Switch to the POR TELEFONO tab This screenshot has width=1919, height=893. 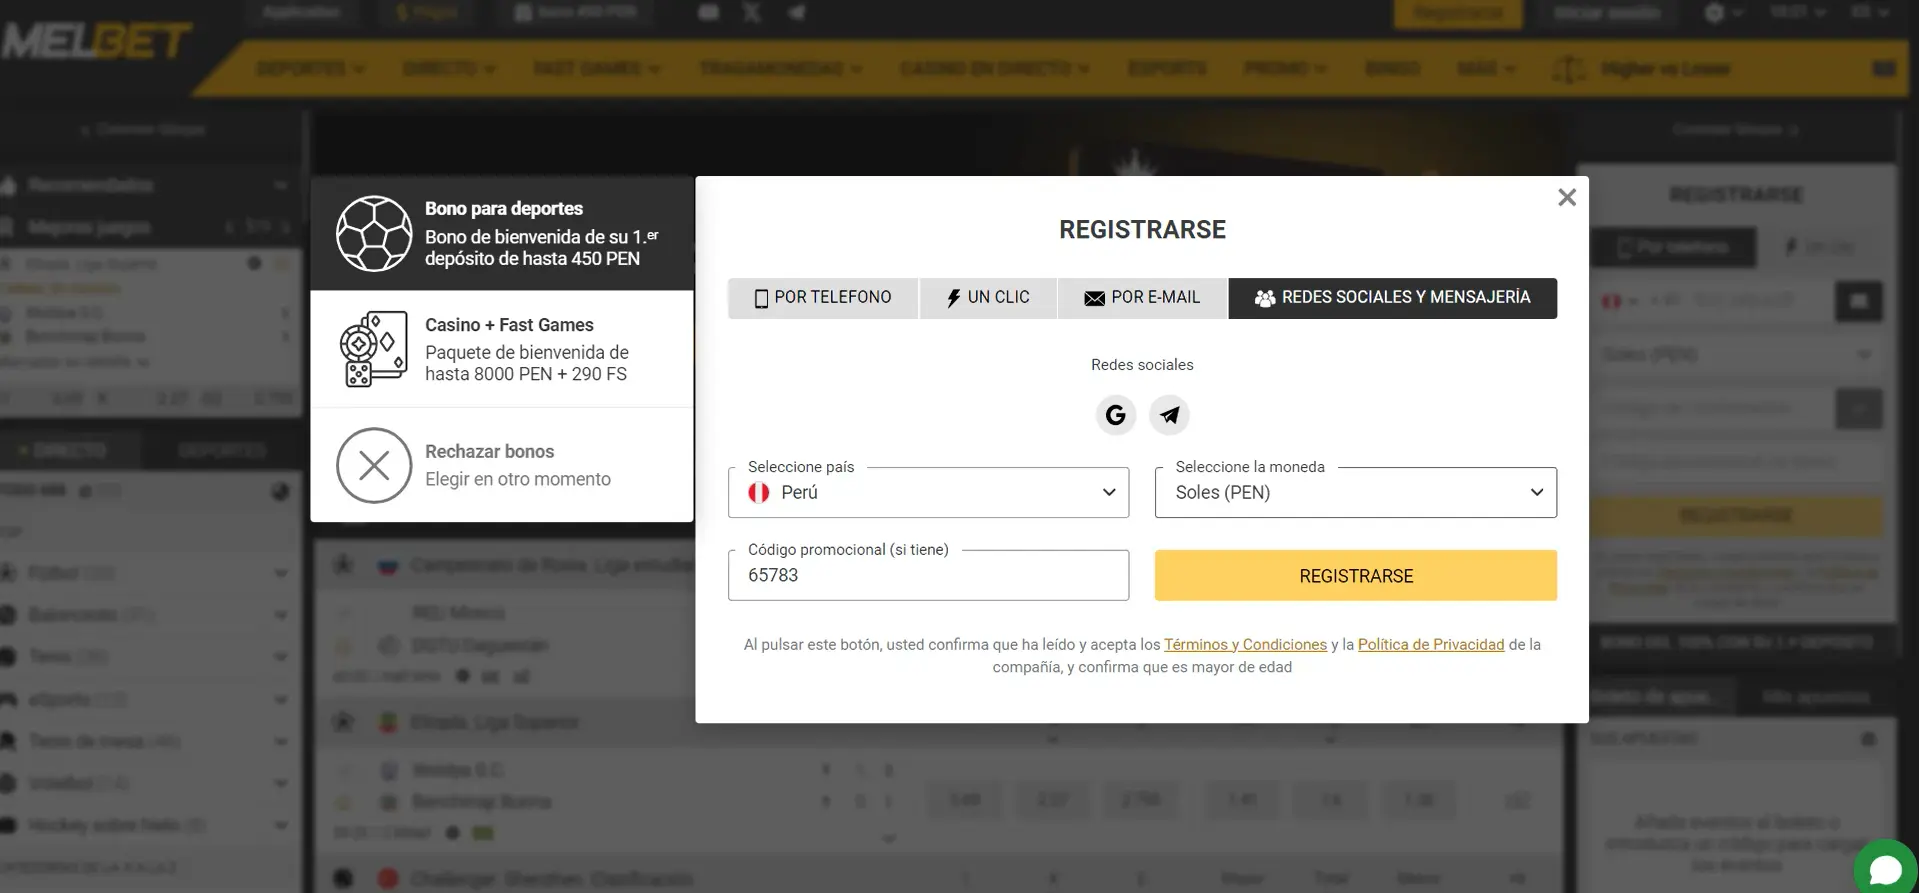(822, 298)
